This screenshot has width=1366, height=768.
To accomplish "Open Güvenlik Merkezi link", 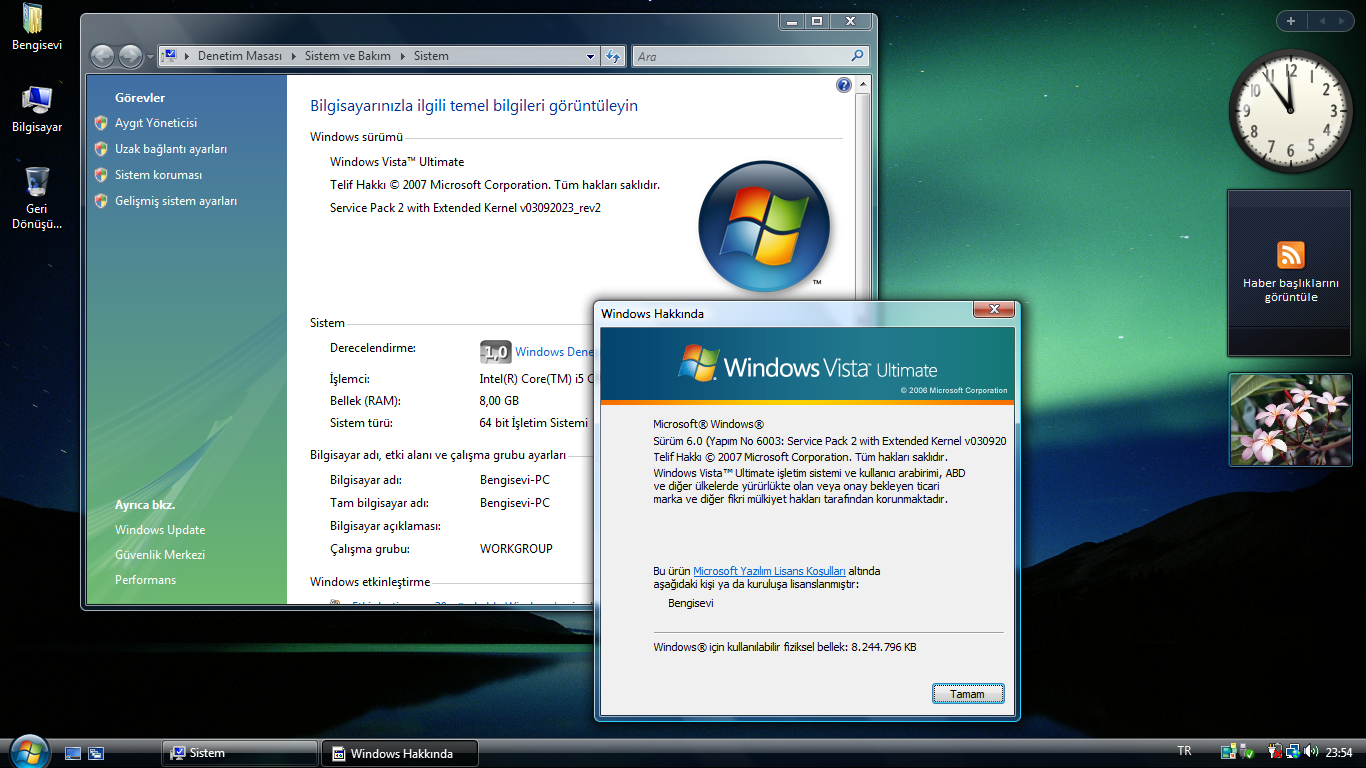I will pyautogui.click(x=160, y=555).
